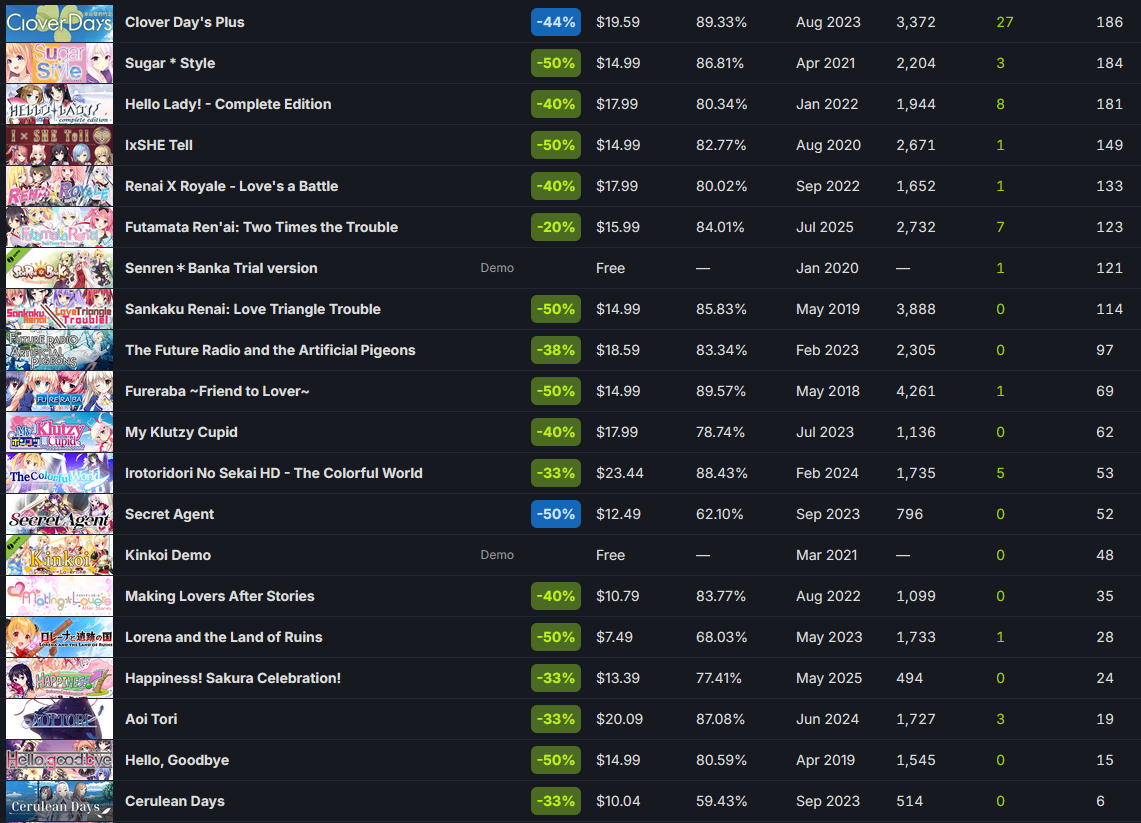The image size is (1141, 823).
Task: Click the Aoi Tori cover thumbnail
Action: (60, 719)
